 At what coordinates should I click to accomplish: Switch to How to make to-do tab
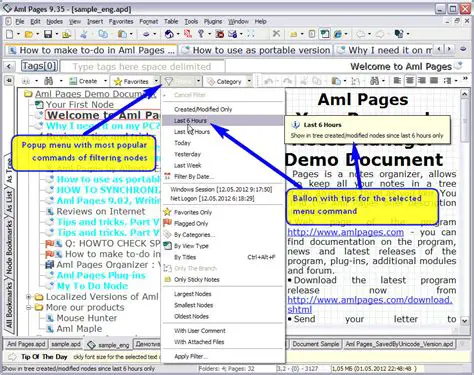click(91, 50)
